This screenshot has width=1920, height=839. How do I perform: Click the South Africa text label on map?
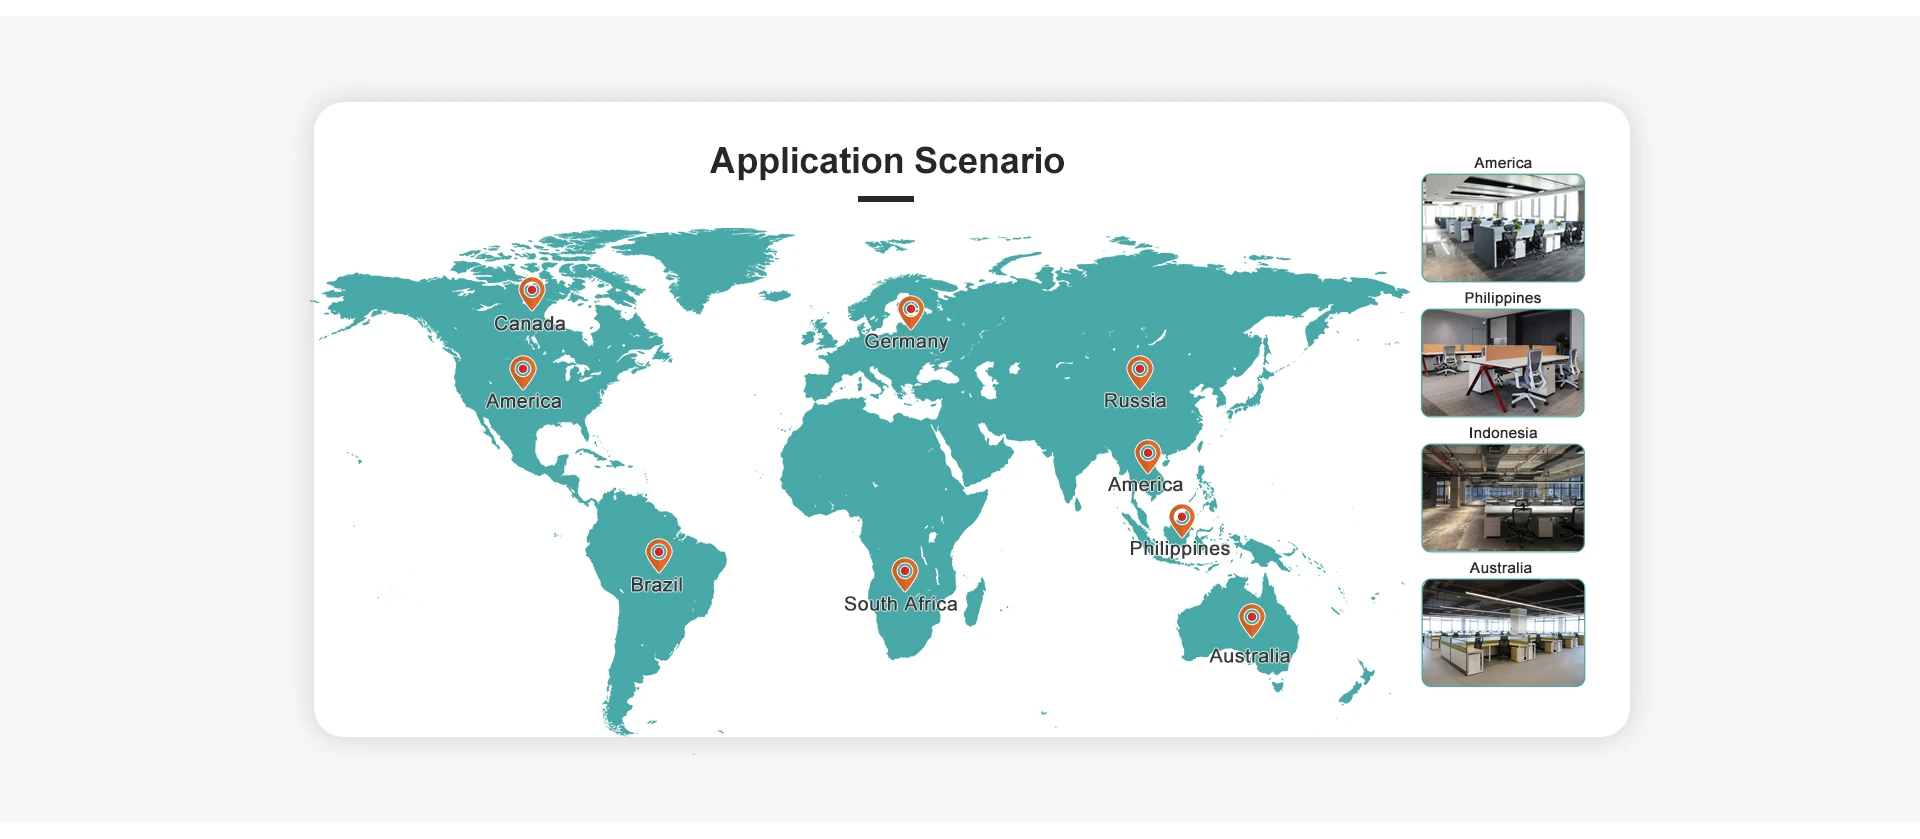[x=900, y=604]
